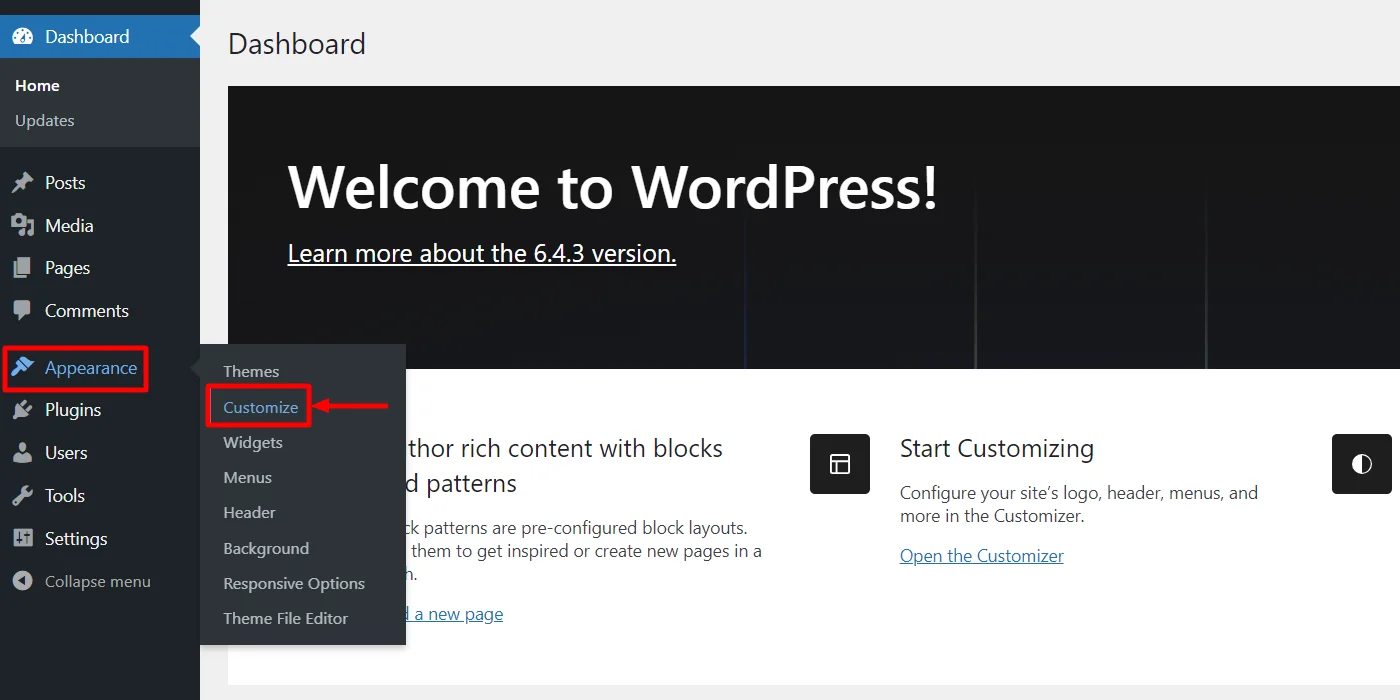Click the partially hidden 'a new page' link

(456, 614)
